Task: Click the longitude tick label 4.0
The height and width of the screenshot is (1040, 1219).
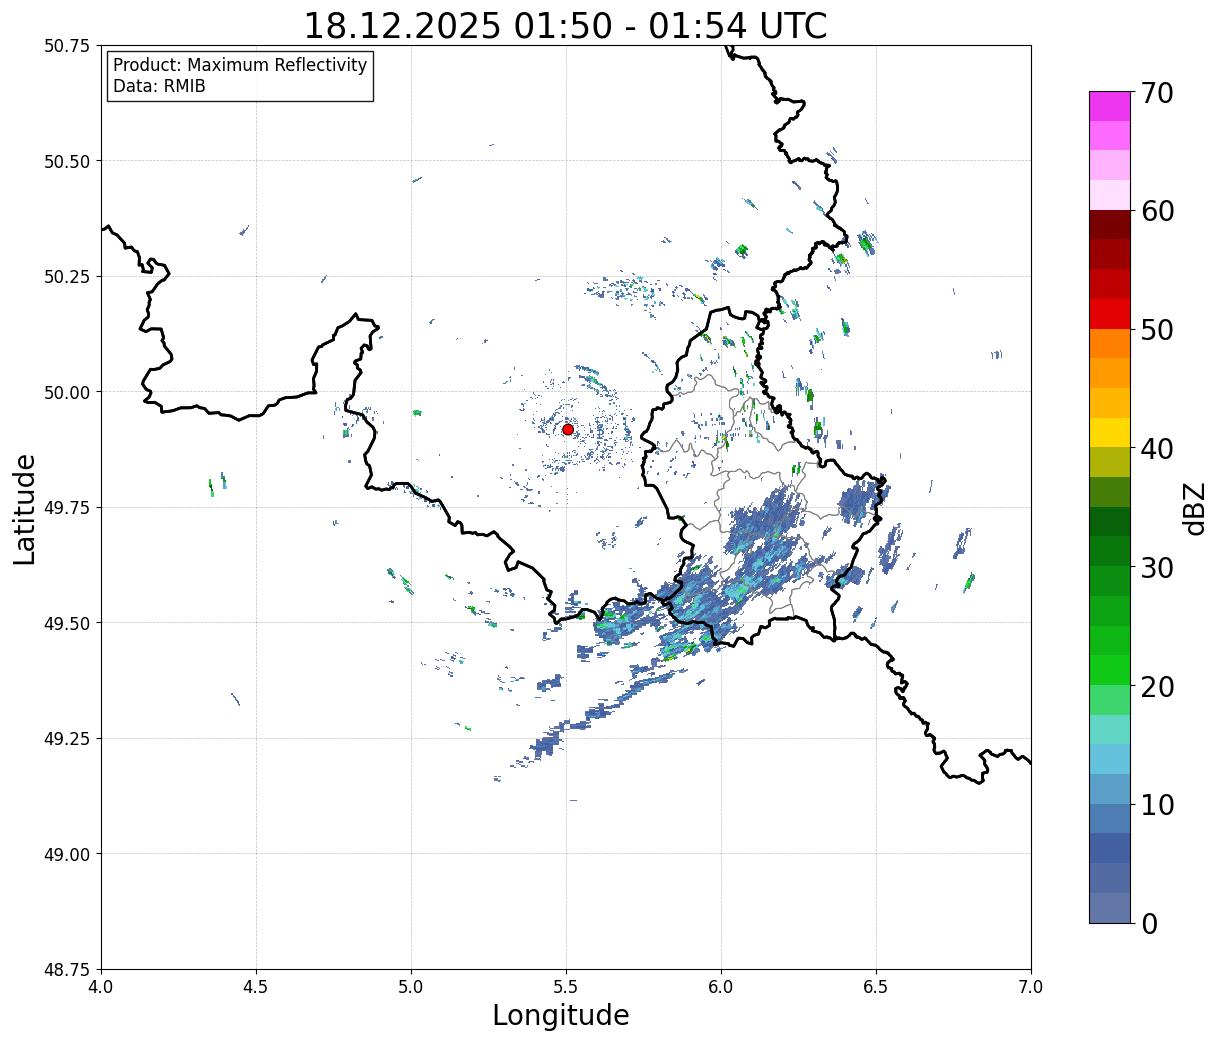Action: pyautogui.click(x=101, y=987)
